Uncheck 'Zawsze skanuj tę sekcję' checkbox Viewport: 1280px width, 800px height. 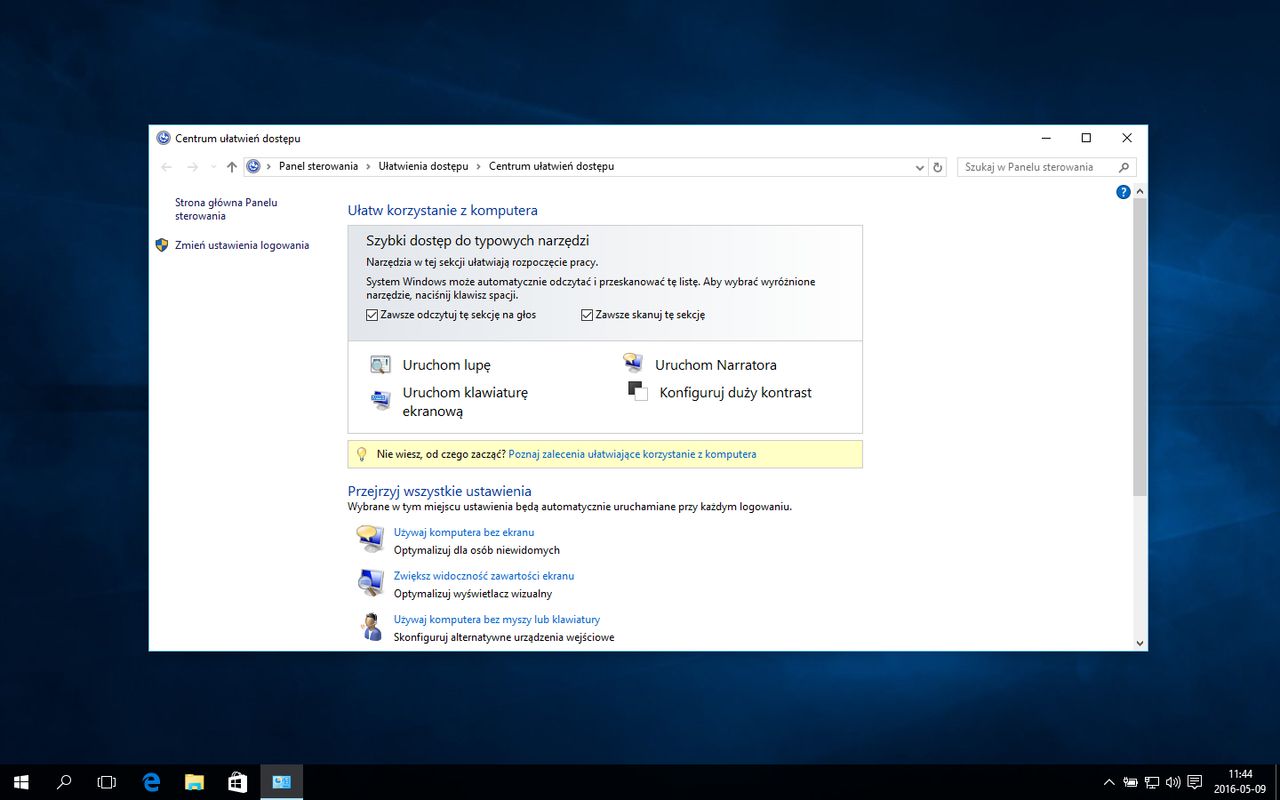pos(587,315)
